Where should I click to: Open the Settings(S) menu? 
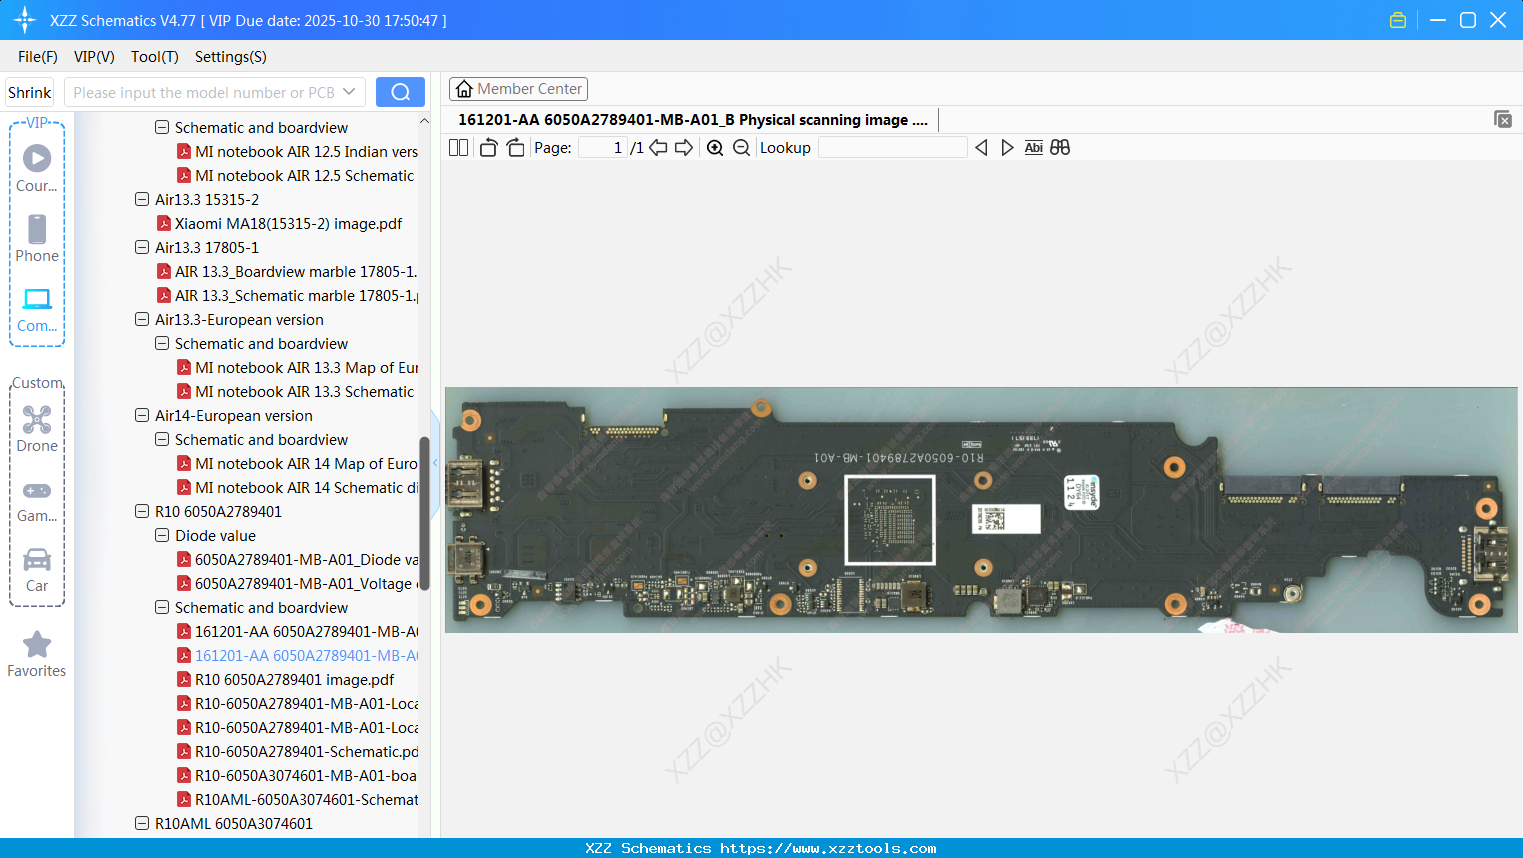coord(231,57)
